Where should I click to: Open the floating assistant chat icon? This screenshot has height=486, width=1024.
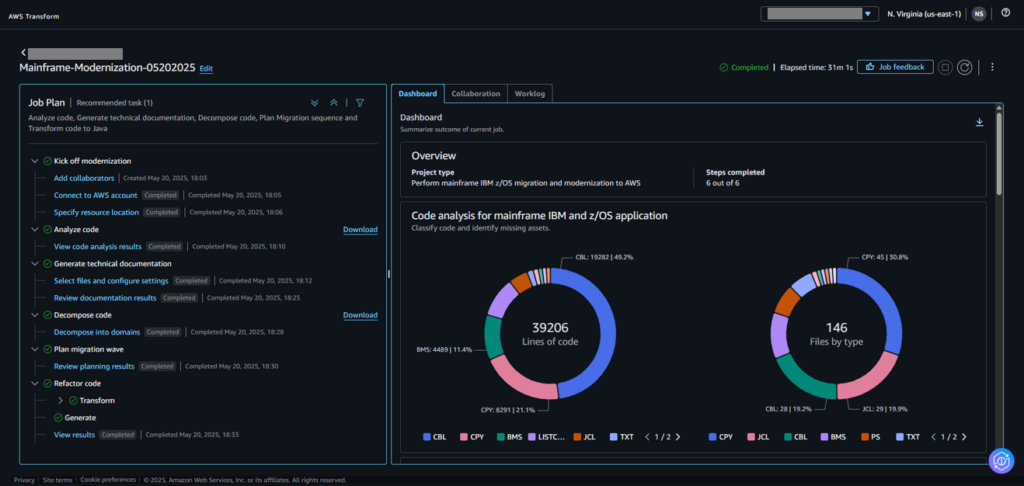pyautogui.click(x=1000, y=460)
